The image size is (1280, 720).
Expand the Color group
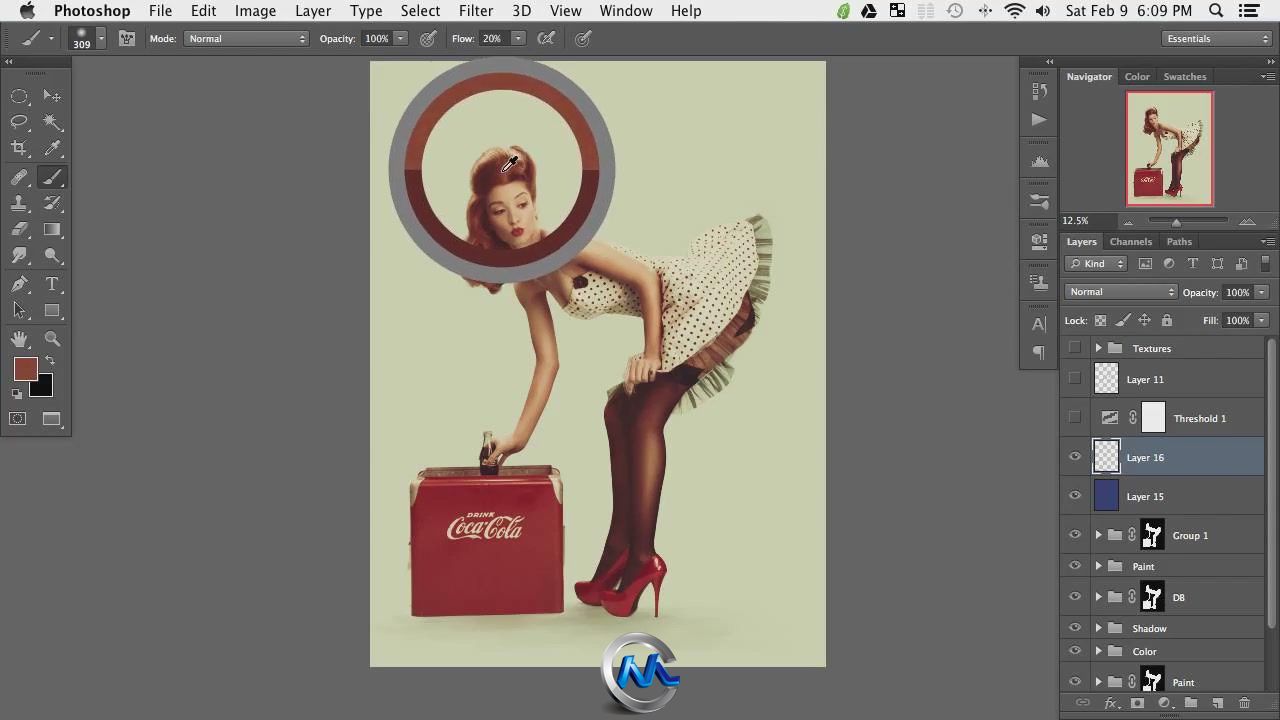(1098, 651)
